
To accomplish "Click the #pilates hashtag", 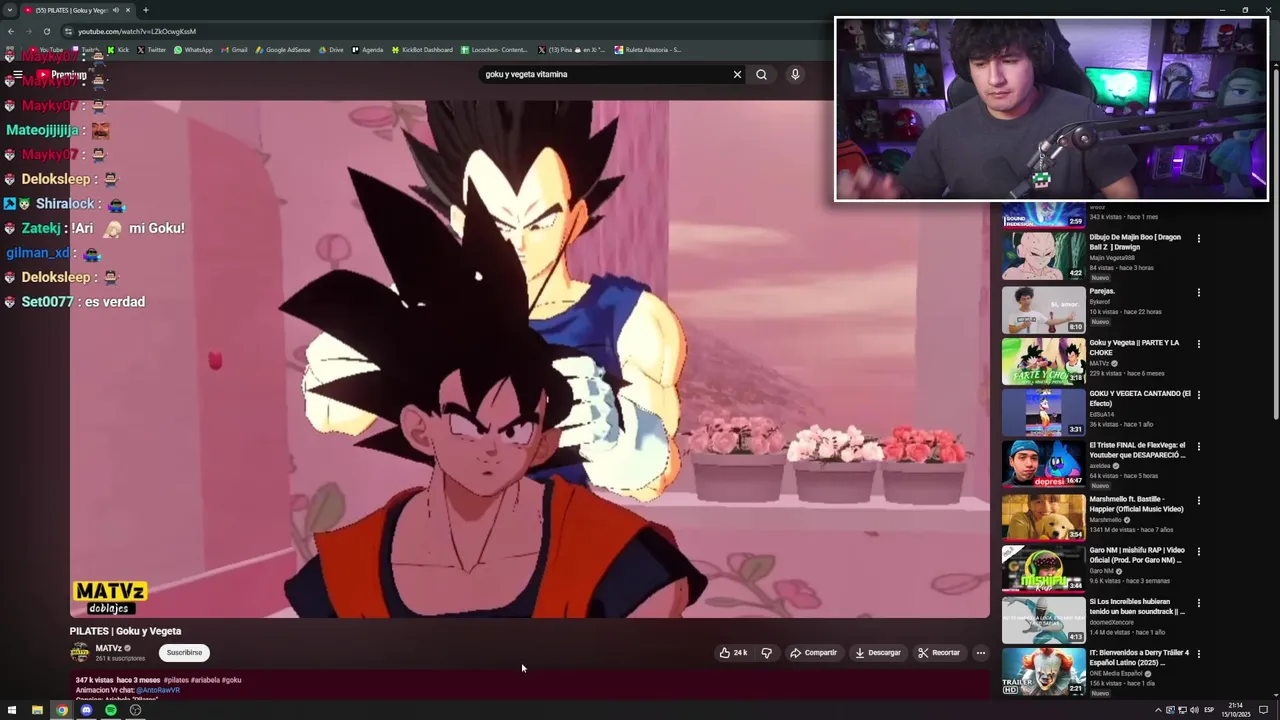I will (175, 680).
